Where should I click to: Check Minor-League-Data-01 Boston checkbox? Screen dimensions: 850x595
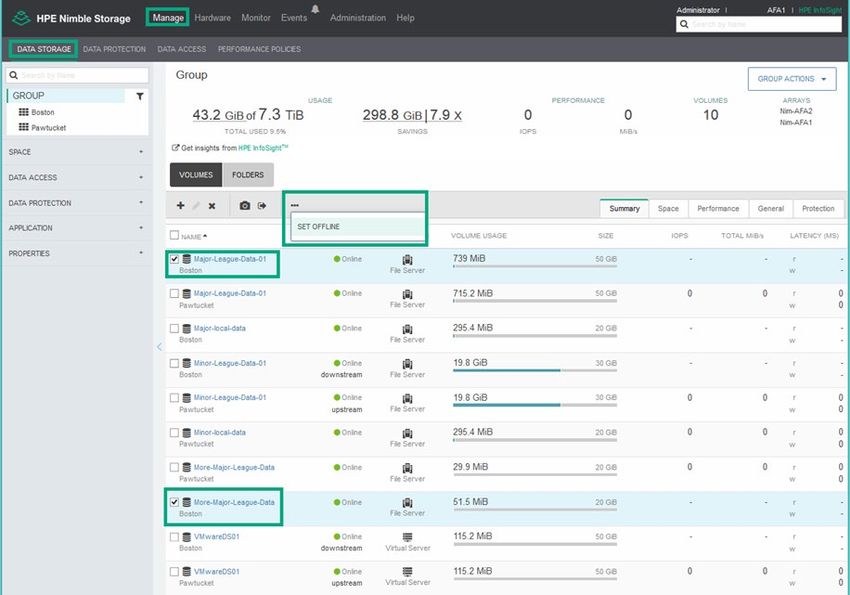[x=174, y=363]
